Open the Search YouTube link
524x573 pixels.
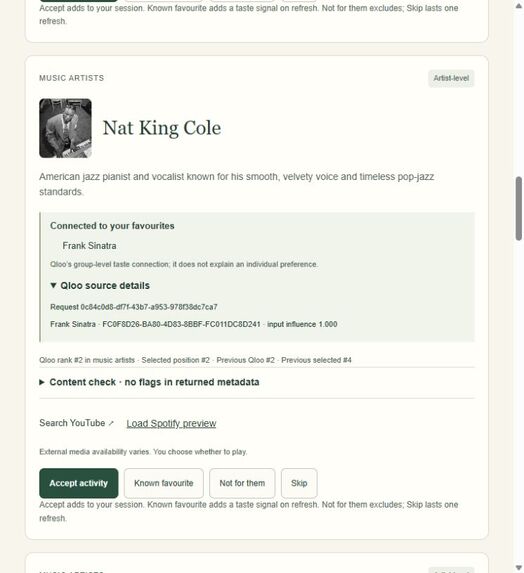(x=72, y=423)
